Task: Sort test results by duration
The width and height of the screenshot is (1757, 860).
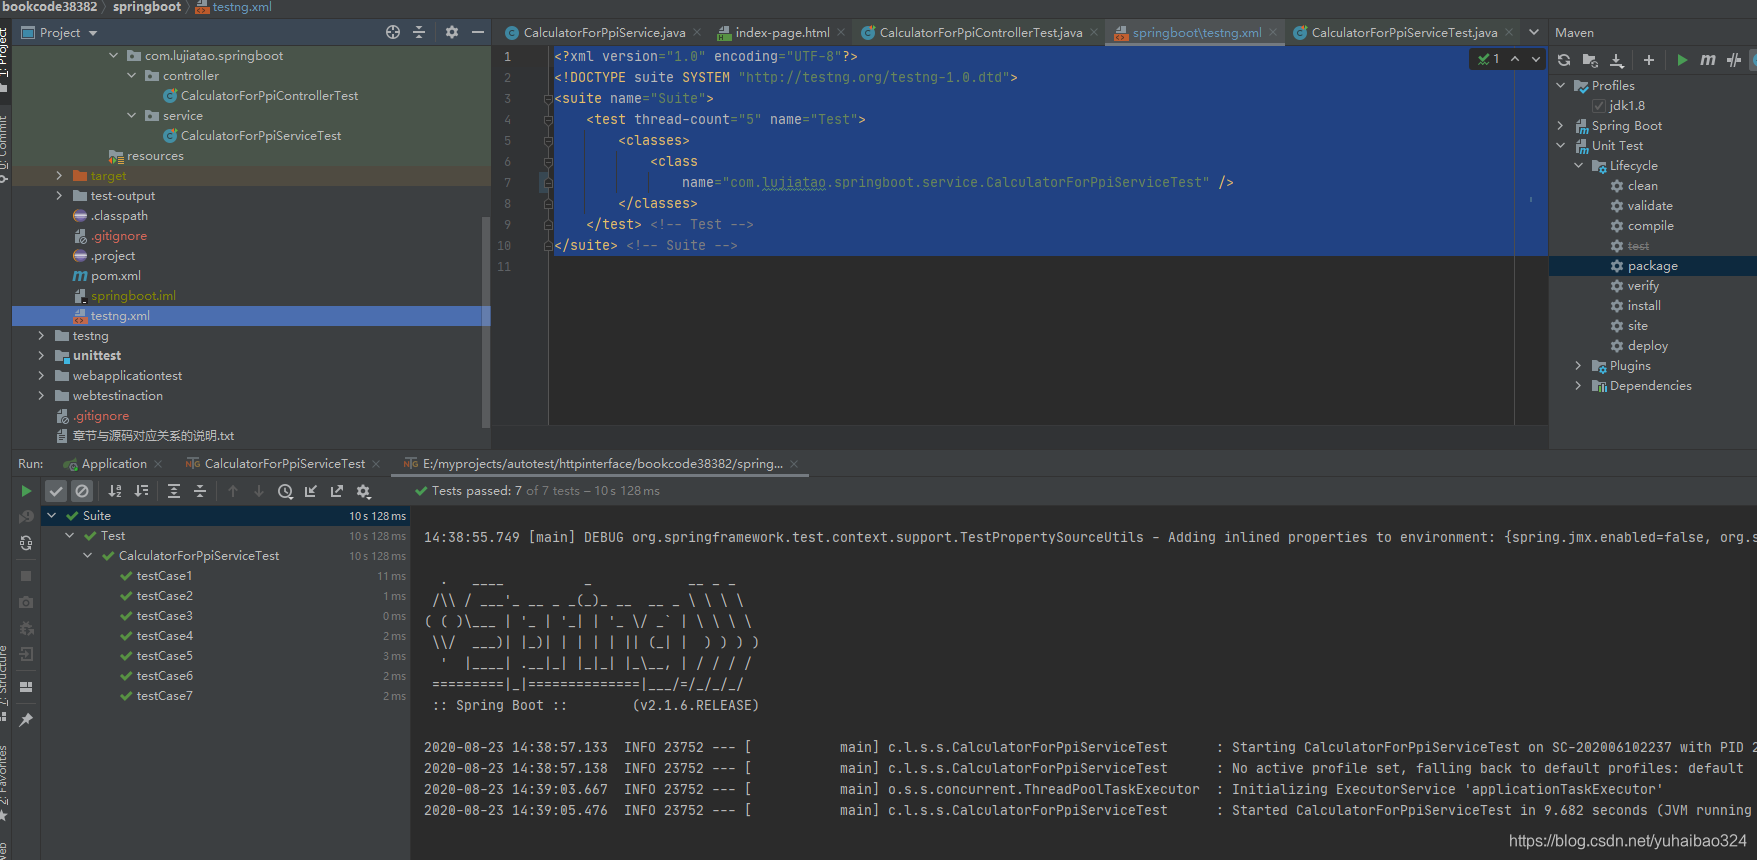Action: (x=141, y=491)
